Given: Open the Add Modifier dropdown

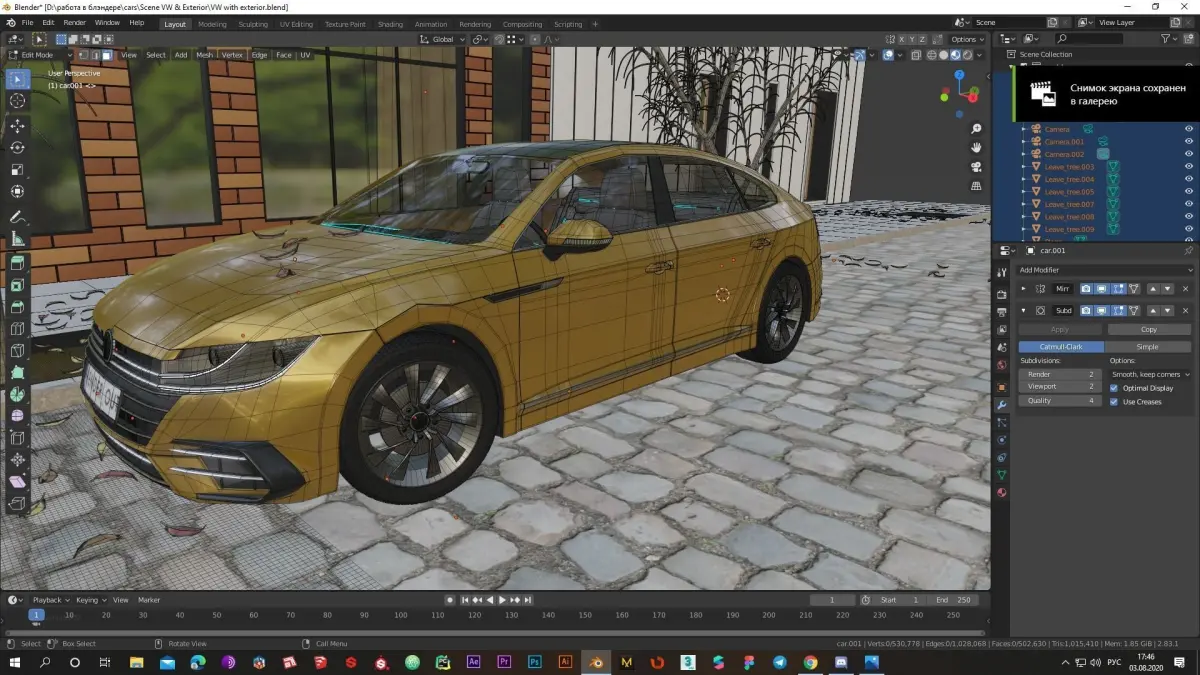Looking at the screenshot, I should 1105,270.
